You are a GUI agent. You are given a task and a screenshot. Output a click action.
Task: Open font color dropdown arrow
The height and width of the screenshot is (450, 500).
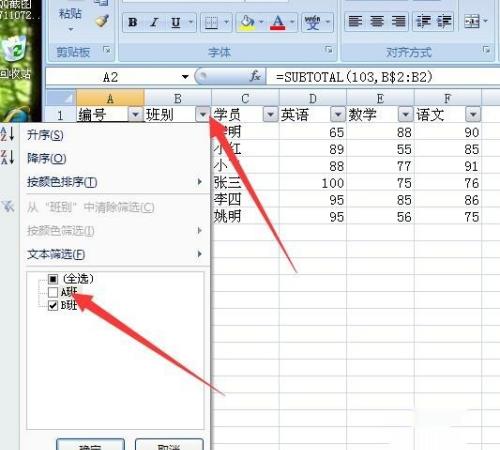point(292,22)
